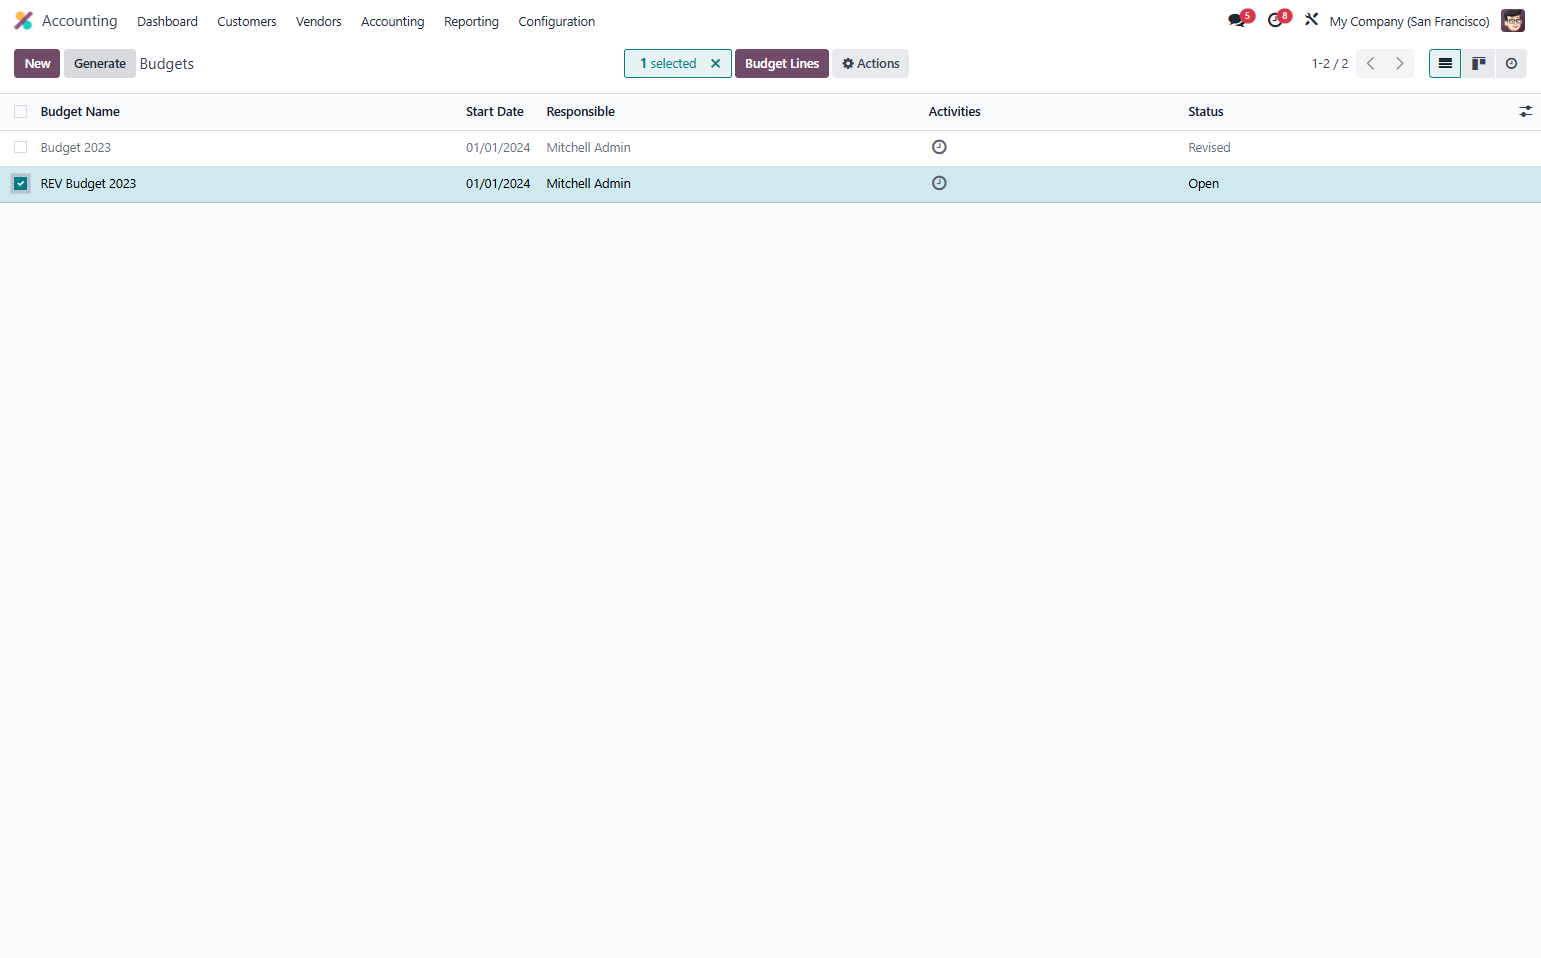
Task: Open the messages conversation icon
Action: [1238, 20]
